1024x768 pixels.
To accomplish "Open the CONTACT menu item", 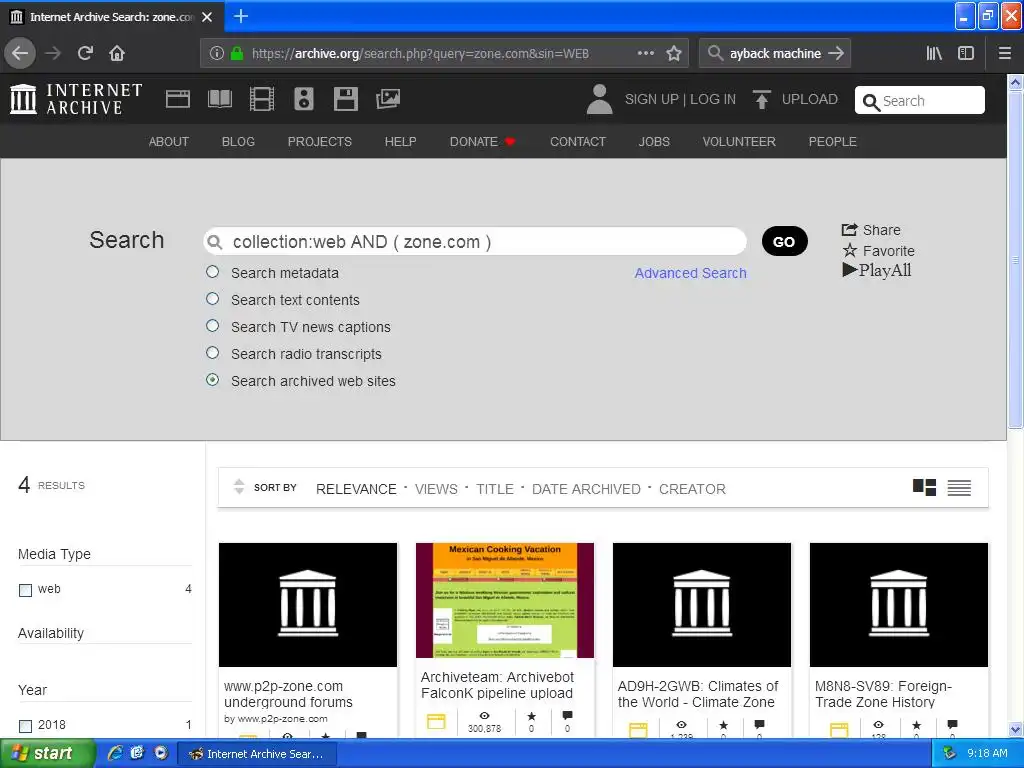I will click(x=578, y=142).
